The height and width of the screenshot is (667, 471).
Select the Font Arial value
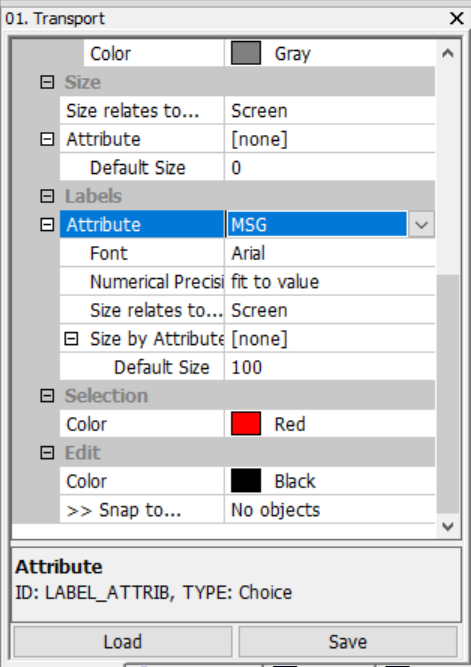pos(330,253)
